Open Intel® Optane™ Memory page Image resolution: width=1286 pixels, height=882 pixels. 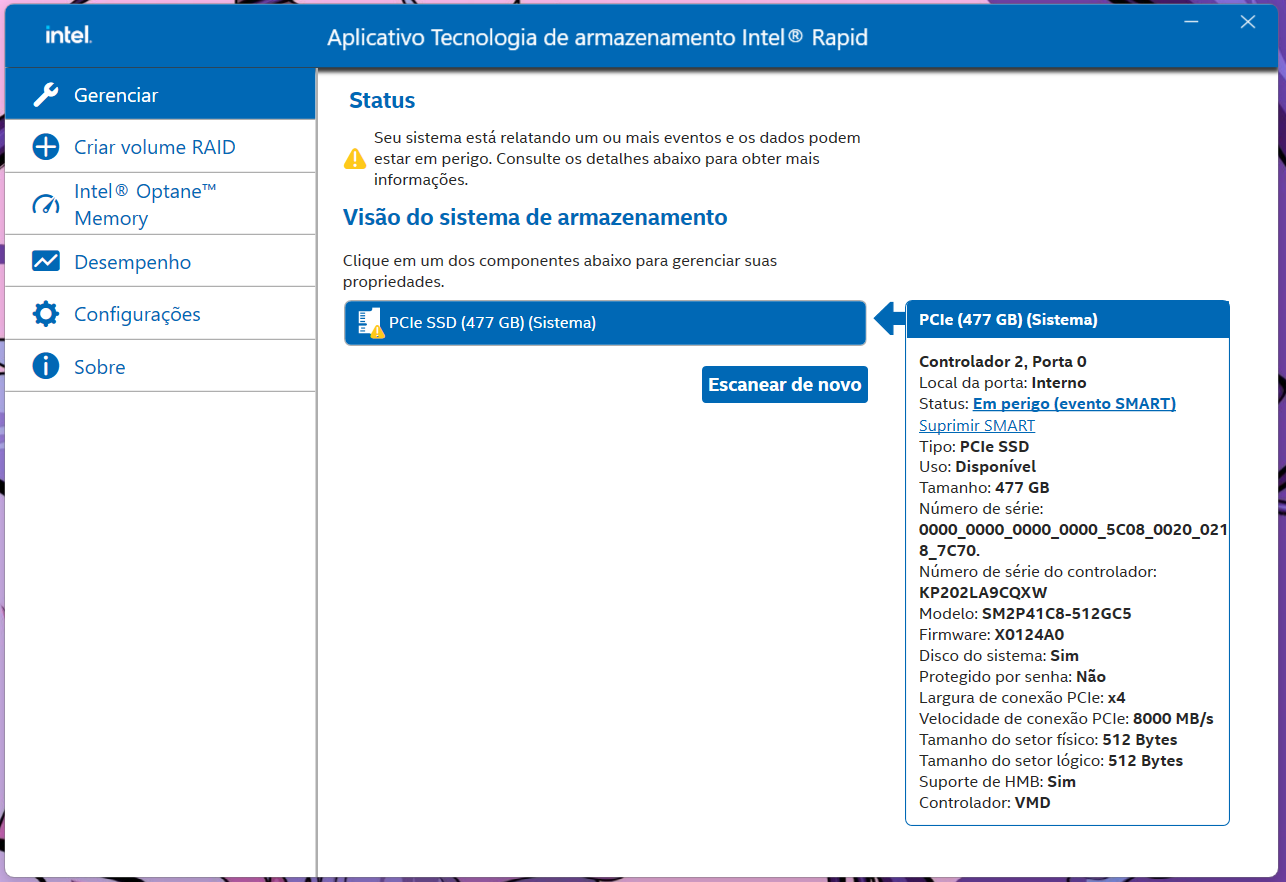coord(160,204)
